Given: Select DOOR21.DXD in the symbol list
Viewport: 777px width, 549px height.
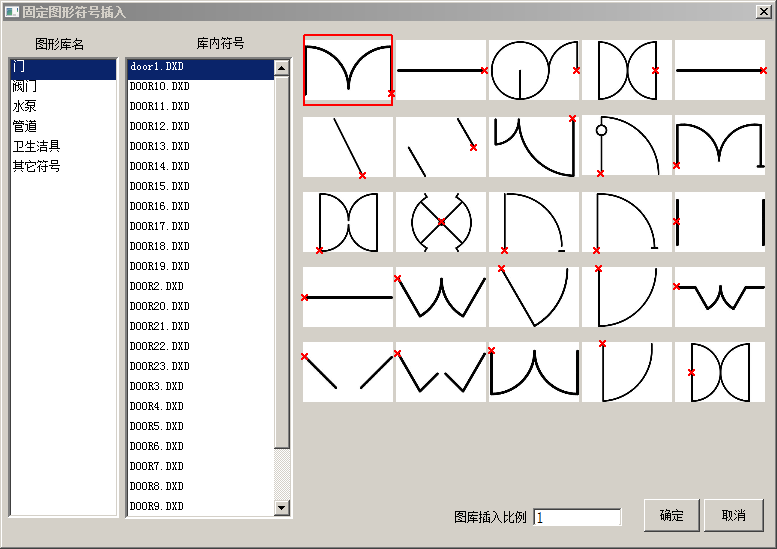Looking at the screenshot, I should click(x=201, y=326).
